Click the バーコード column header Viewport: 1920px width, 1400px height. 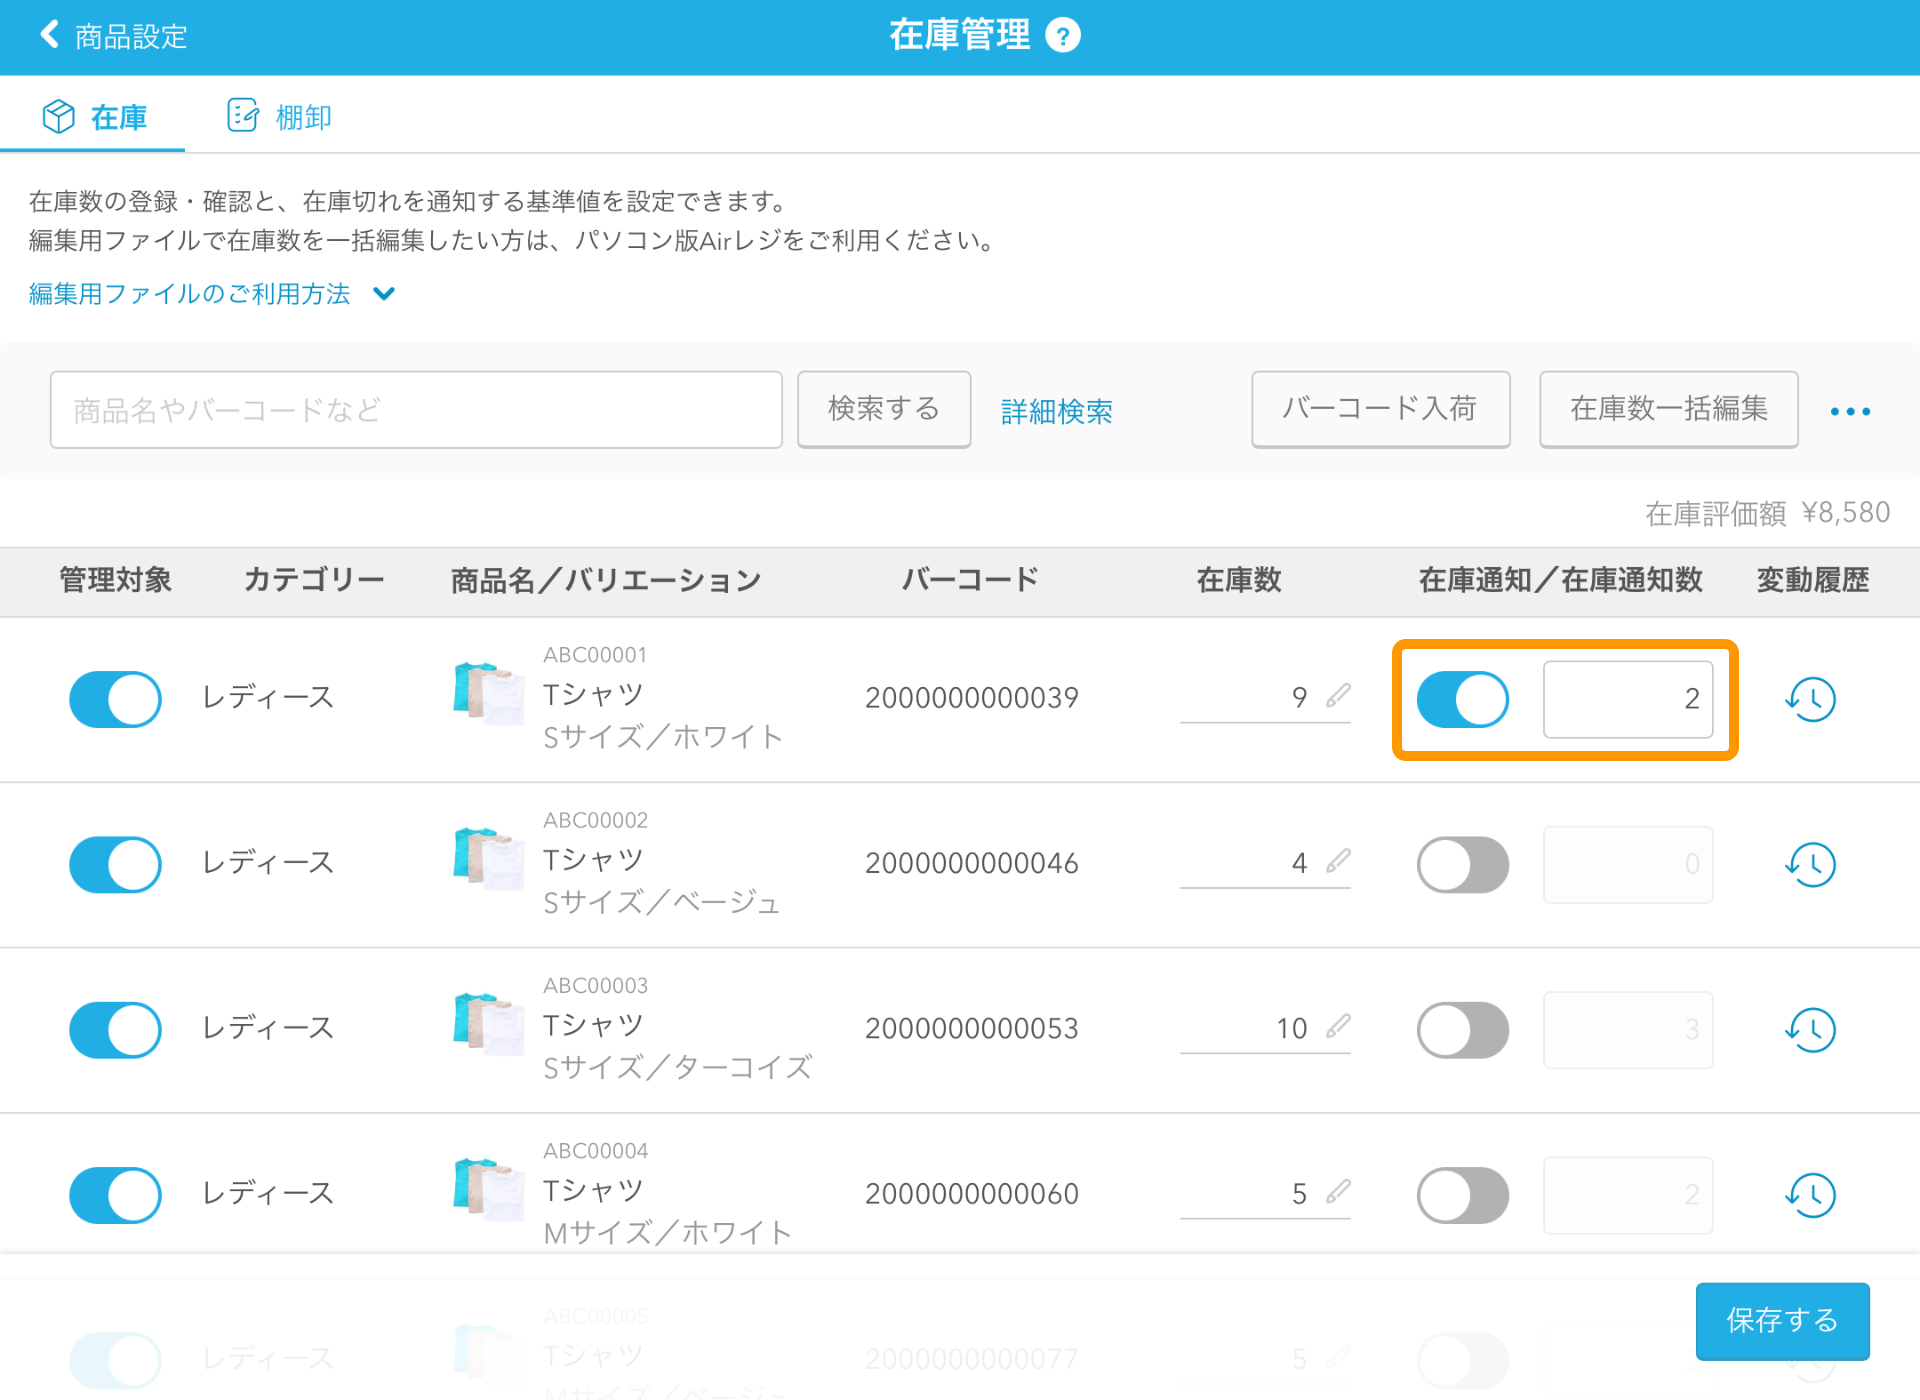coord(970,580)
